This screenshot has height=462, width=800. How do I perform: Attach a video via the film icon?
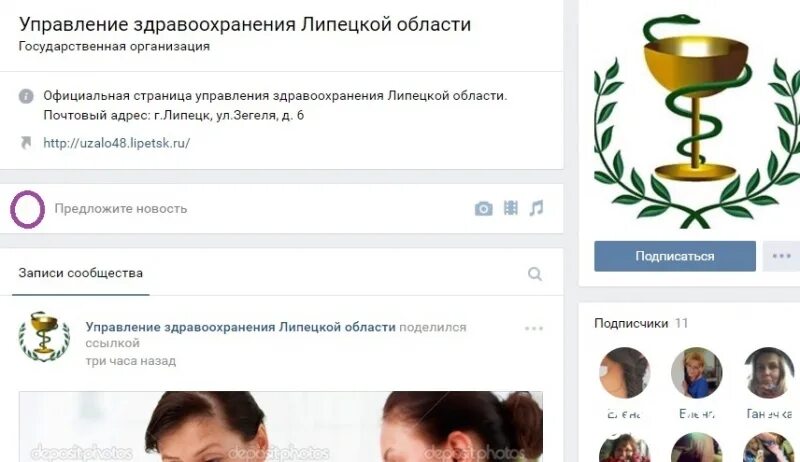(x=511, y=208)
